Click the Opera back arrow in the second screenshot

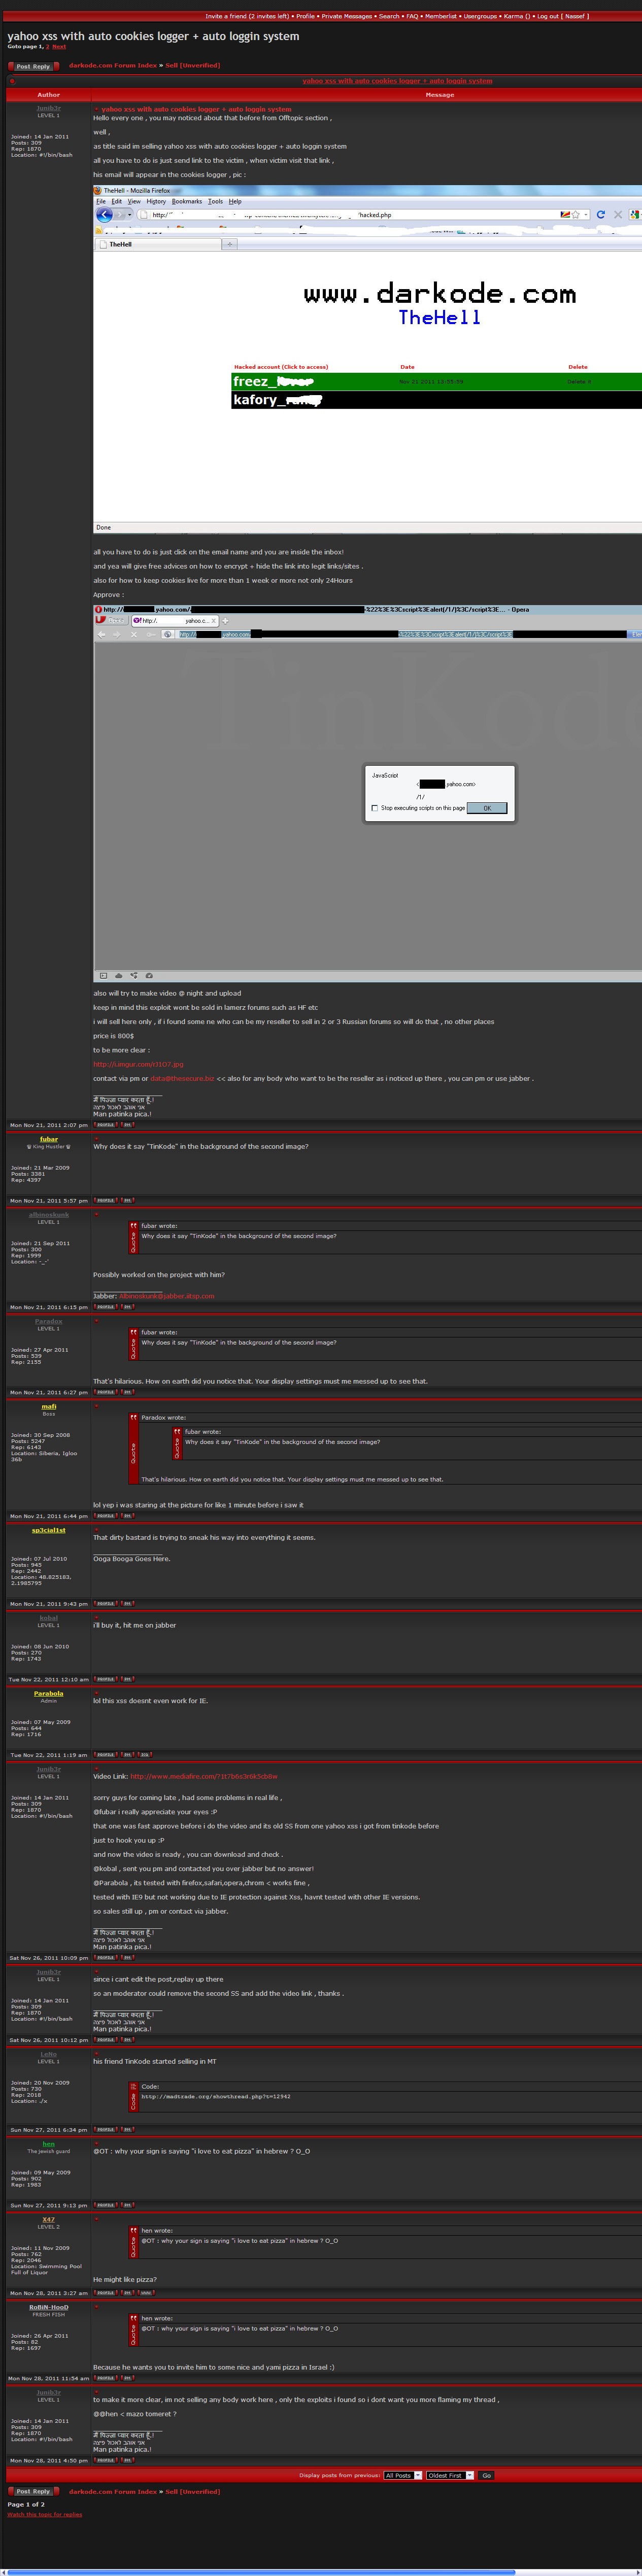coord(101,634)
